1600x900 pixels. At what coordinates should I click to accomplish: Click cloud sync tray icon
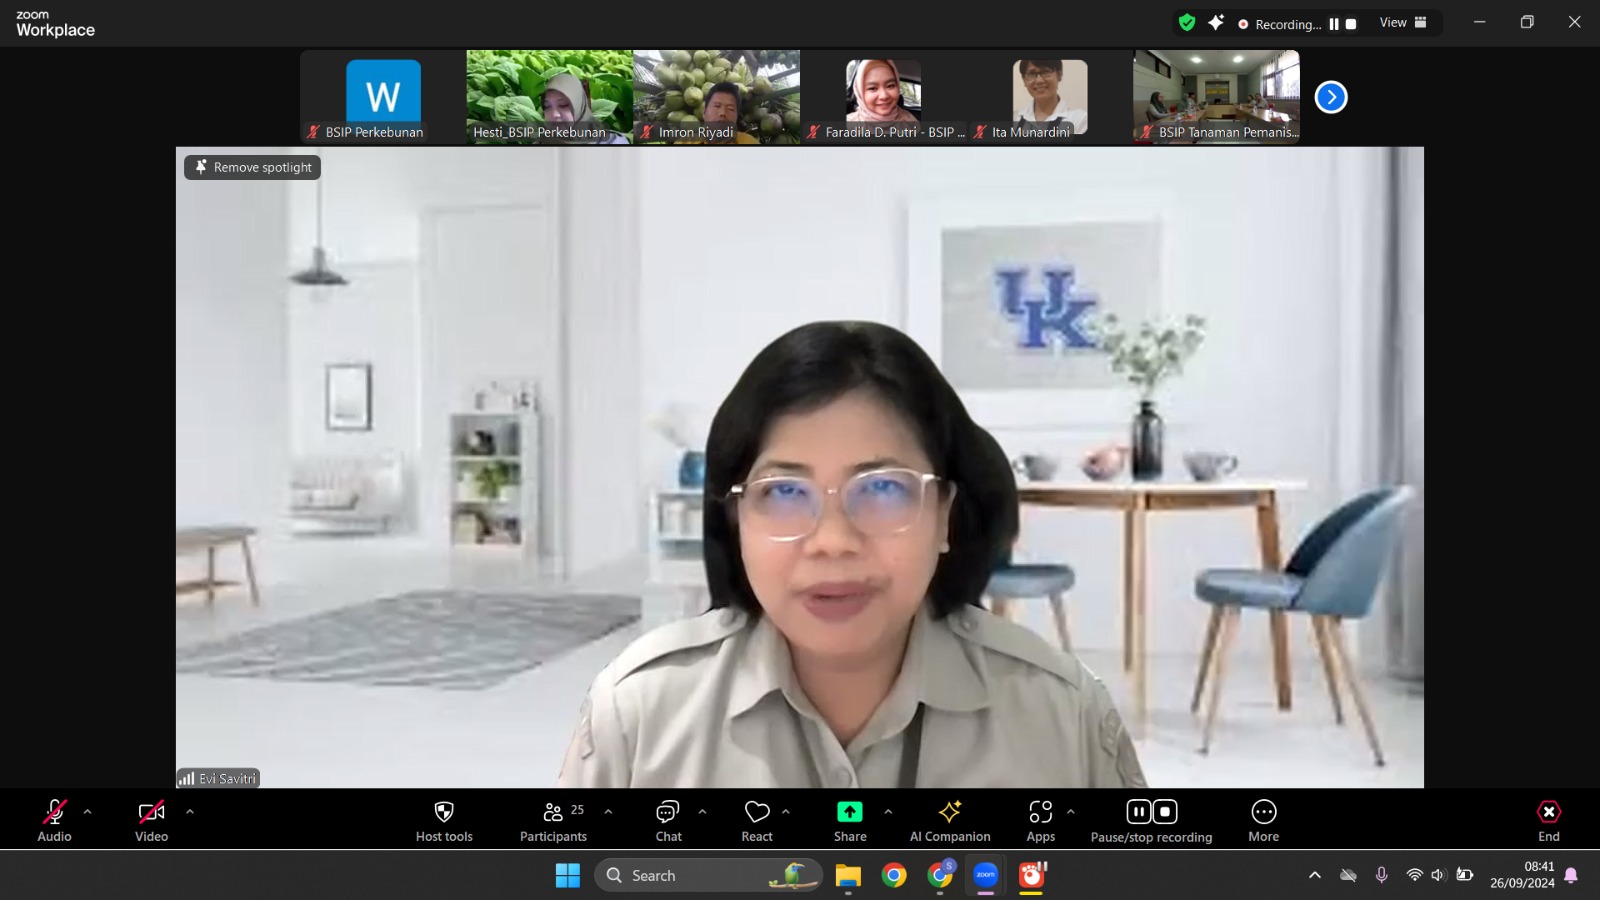click(x=1348, y=875)
